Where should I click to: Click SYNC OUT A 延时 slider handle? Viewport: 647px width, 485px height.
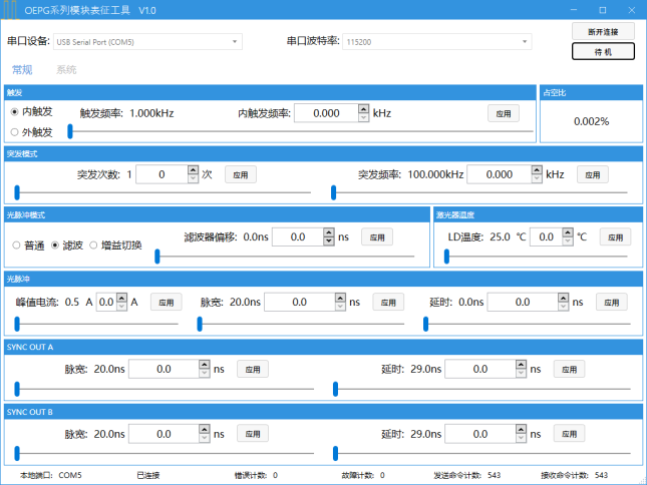(x=335, y=389)
